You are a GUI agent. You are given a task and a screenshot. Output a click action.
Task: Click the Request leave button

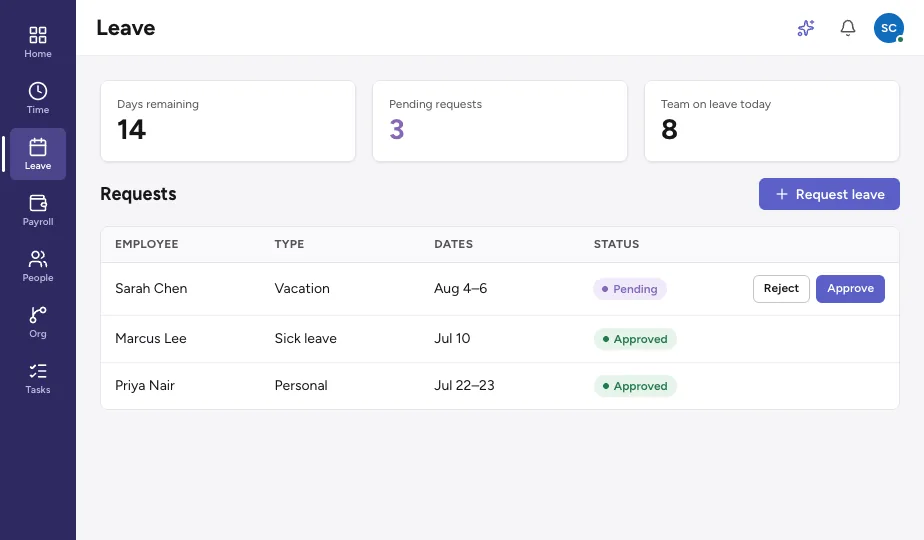[829, 194]
